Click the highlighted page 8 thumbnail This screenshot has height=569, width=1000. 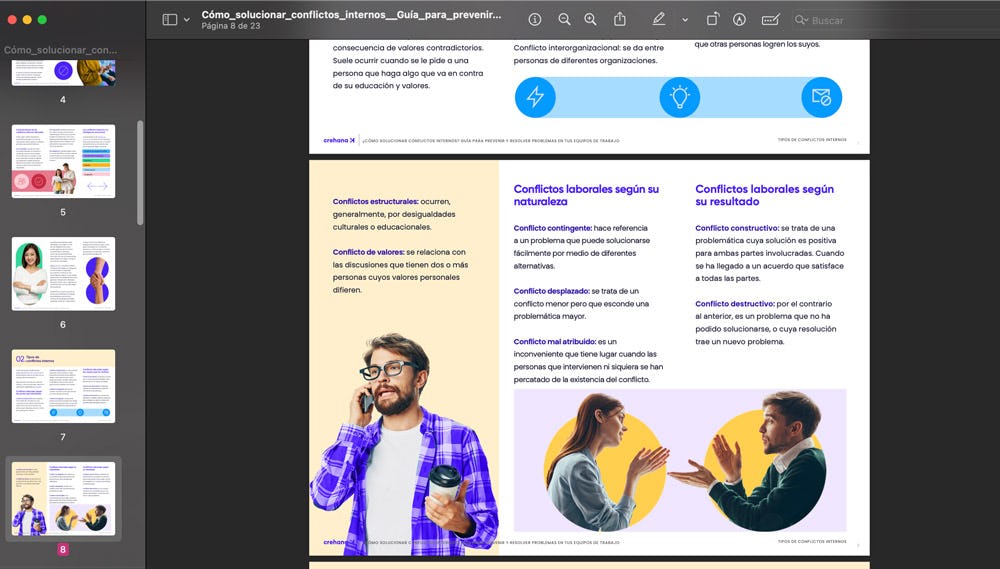click(63, 498)
